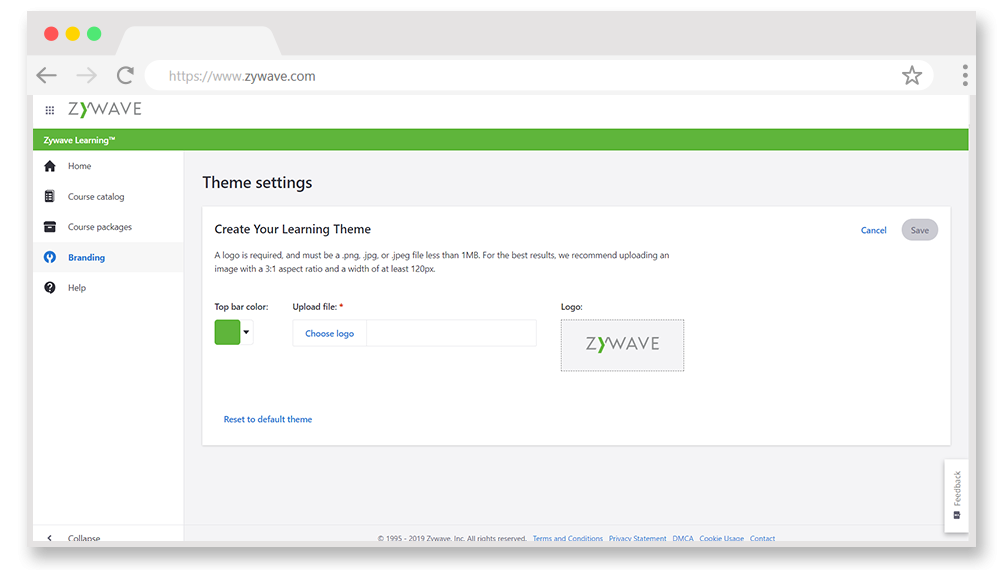
Task: Click the Course catalog icon in the sidebar
Action: 50,196
